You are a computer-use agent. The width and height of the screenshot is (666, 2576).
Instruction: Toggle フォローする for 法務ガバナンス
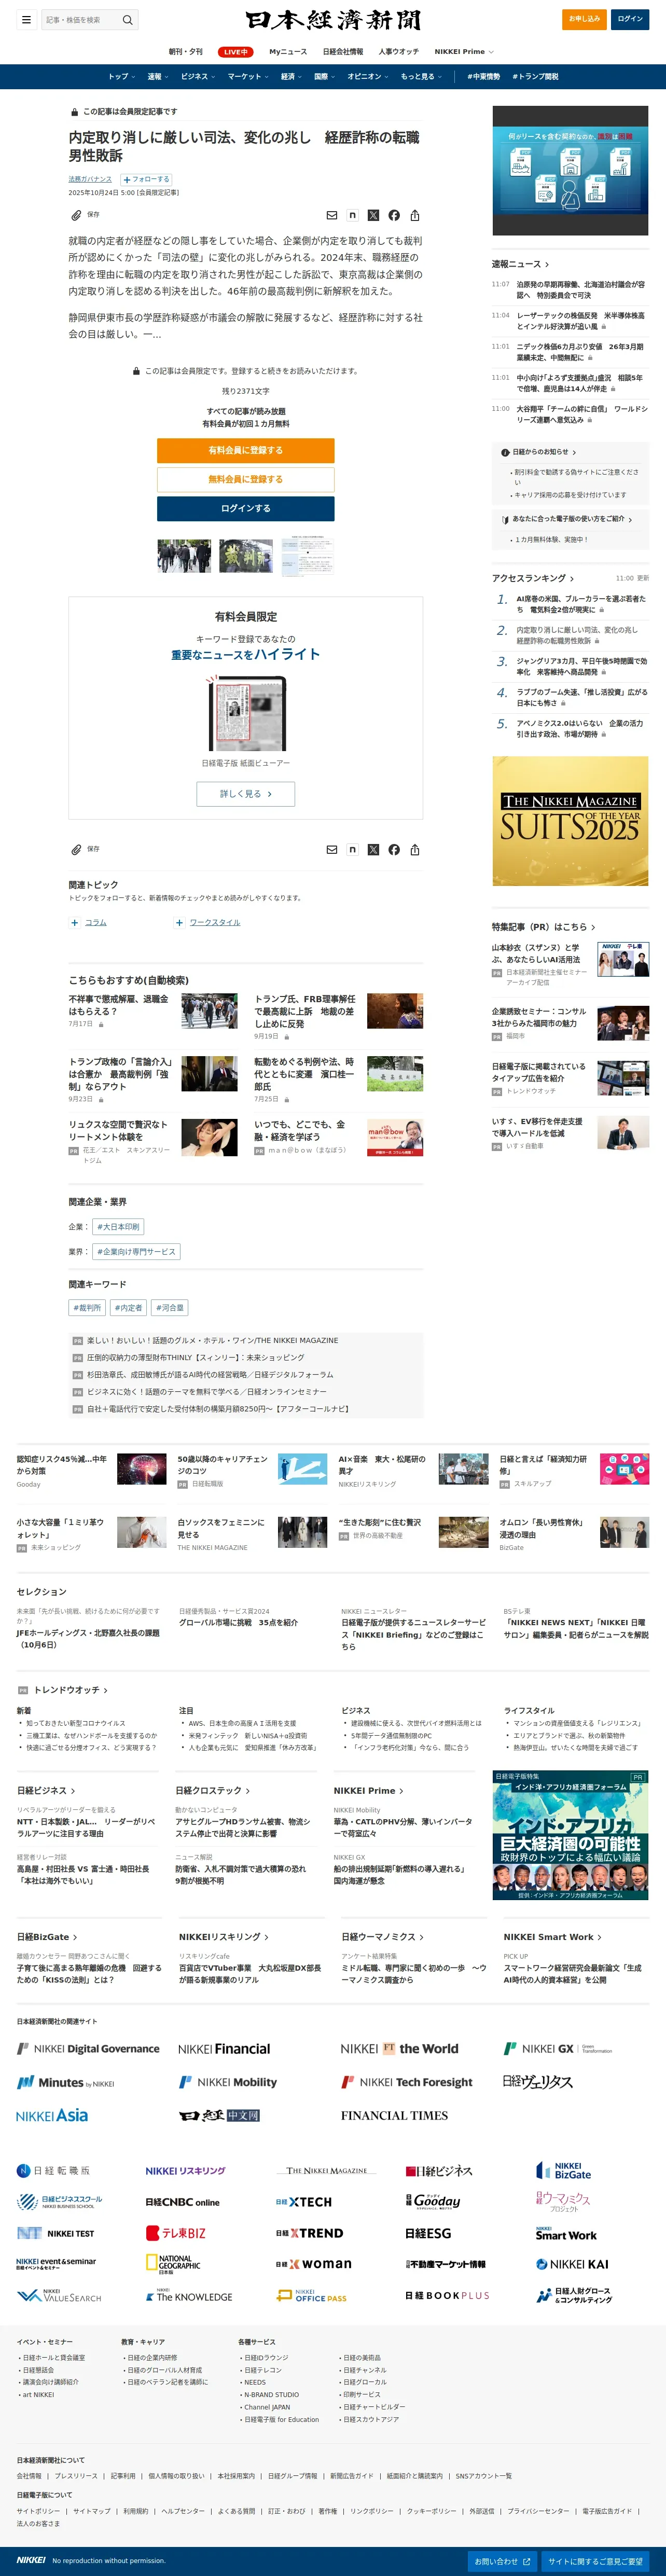pyautogui.click(x=146, y=179)
